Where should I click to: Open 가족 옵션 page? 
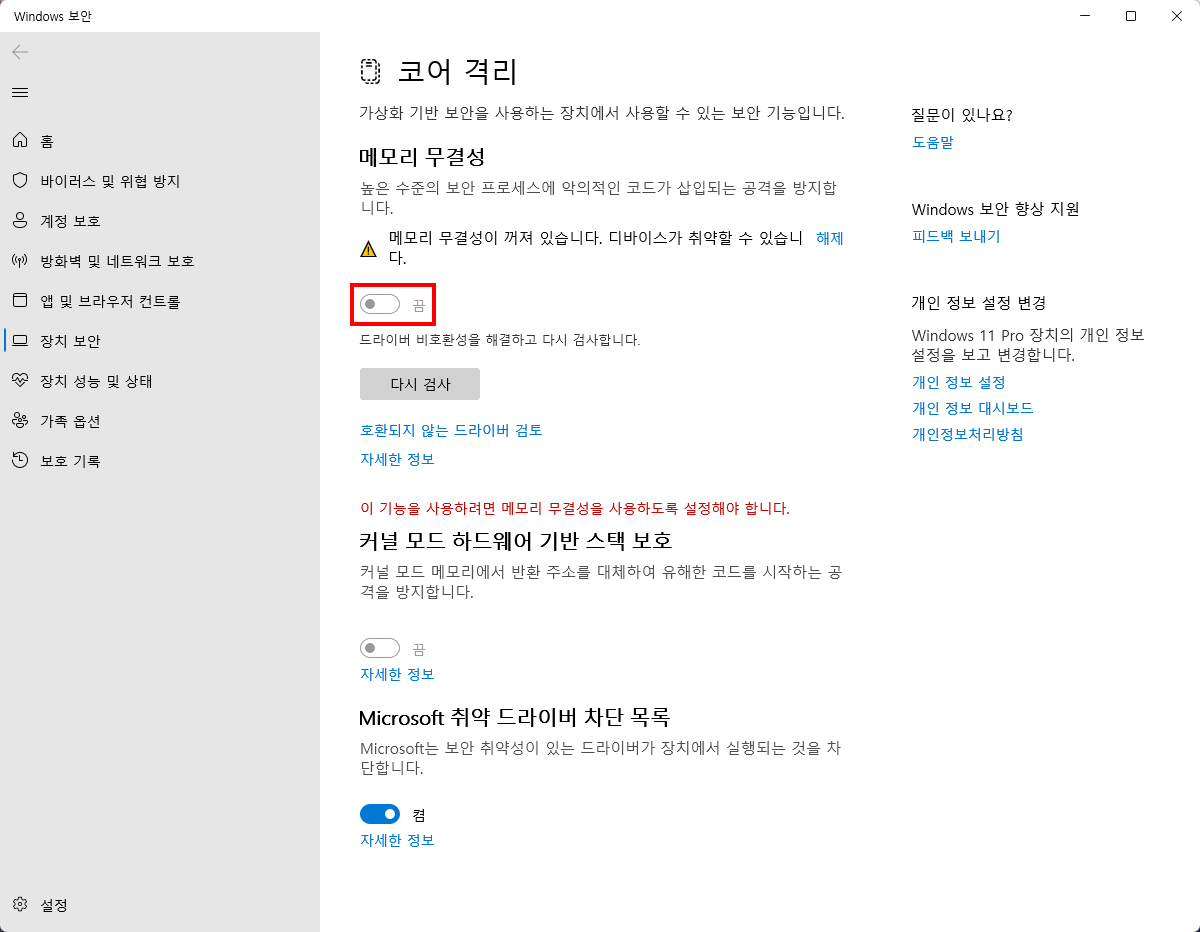click(x=70, y=421)
